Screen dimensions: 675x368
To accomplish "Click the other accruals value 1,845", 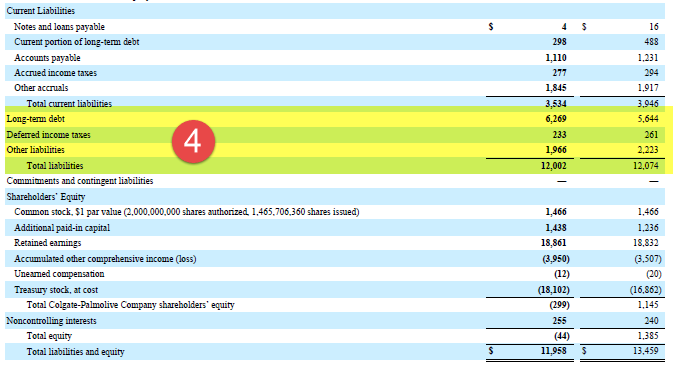I will [556, 88].
